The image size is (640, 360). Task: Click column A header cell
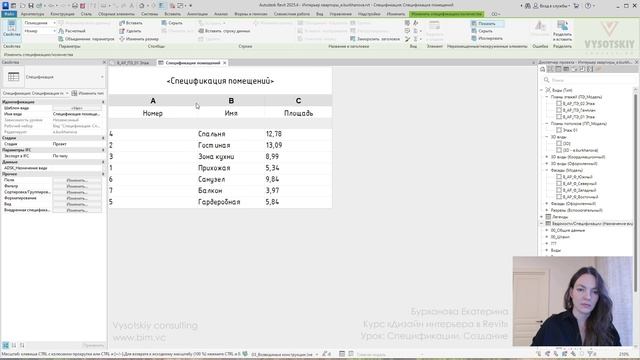click(153, 100)
